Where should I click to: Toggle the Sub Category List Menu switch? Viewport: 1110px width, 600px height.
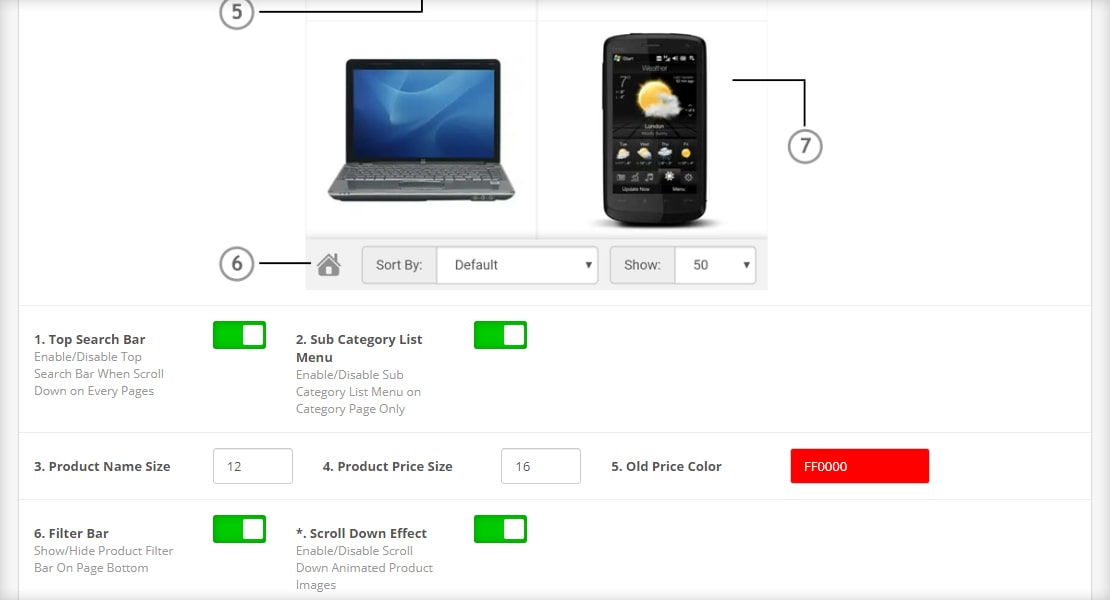point(500,335)
